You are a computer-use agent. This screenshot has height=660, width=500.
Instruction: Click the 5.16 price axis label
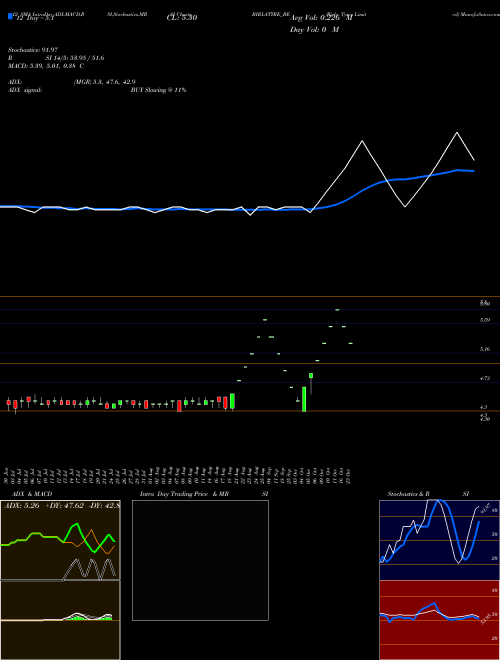click(x=485, y=349)
